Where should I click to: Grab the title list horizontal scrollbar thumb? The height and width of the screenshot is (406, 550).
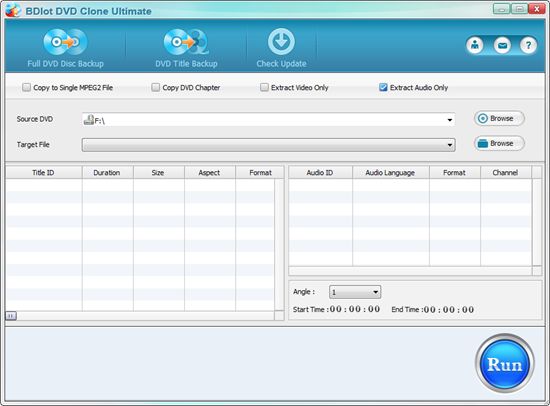click(11, 316)
